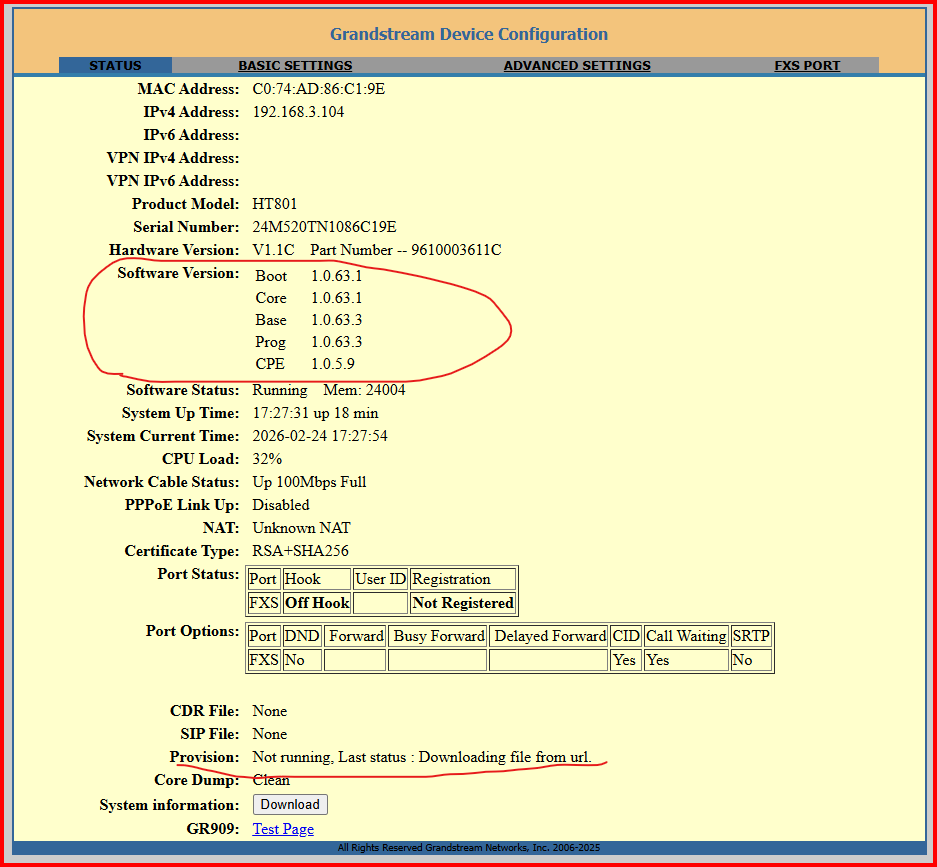Click the SRTP column header cell

[x=750, y=636]
